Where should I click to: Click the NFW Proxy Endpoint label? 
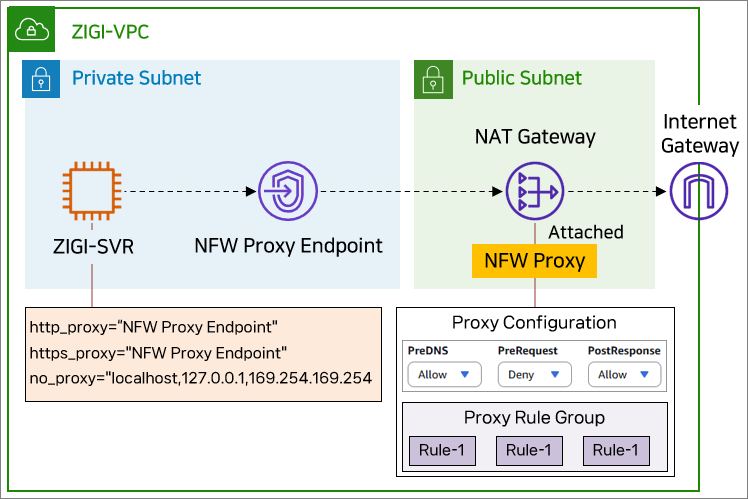[x=288, y=246]
